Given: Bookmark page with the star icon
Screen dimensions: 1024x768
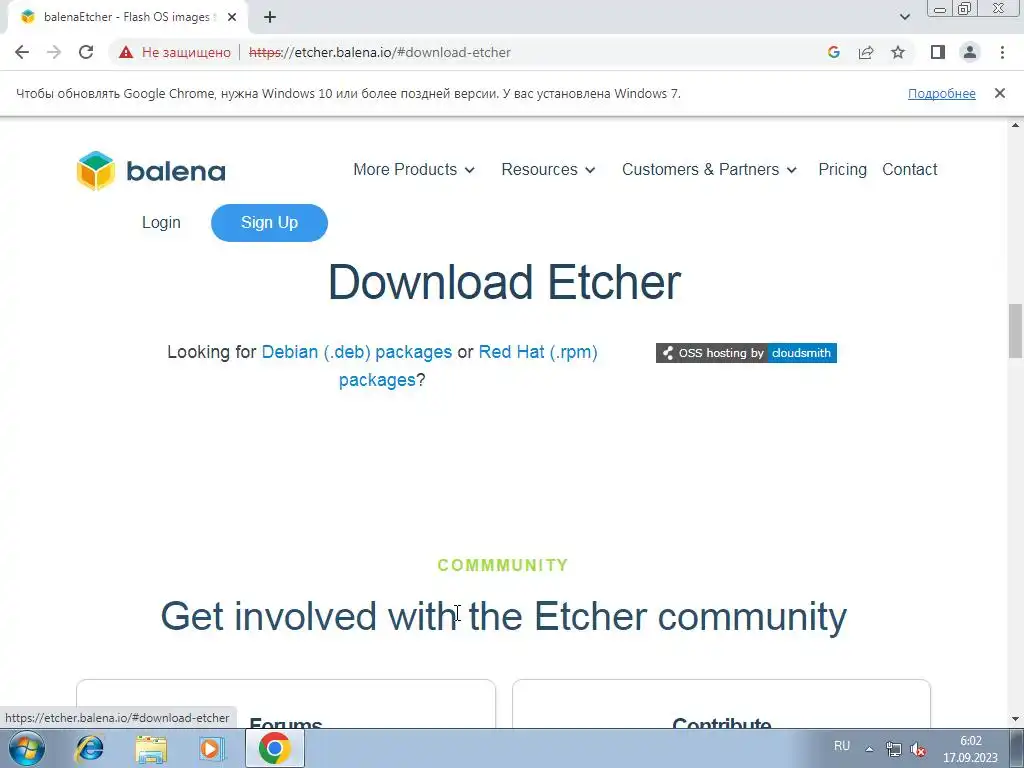Looking at the screenshot, I should [898, 52].
